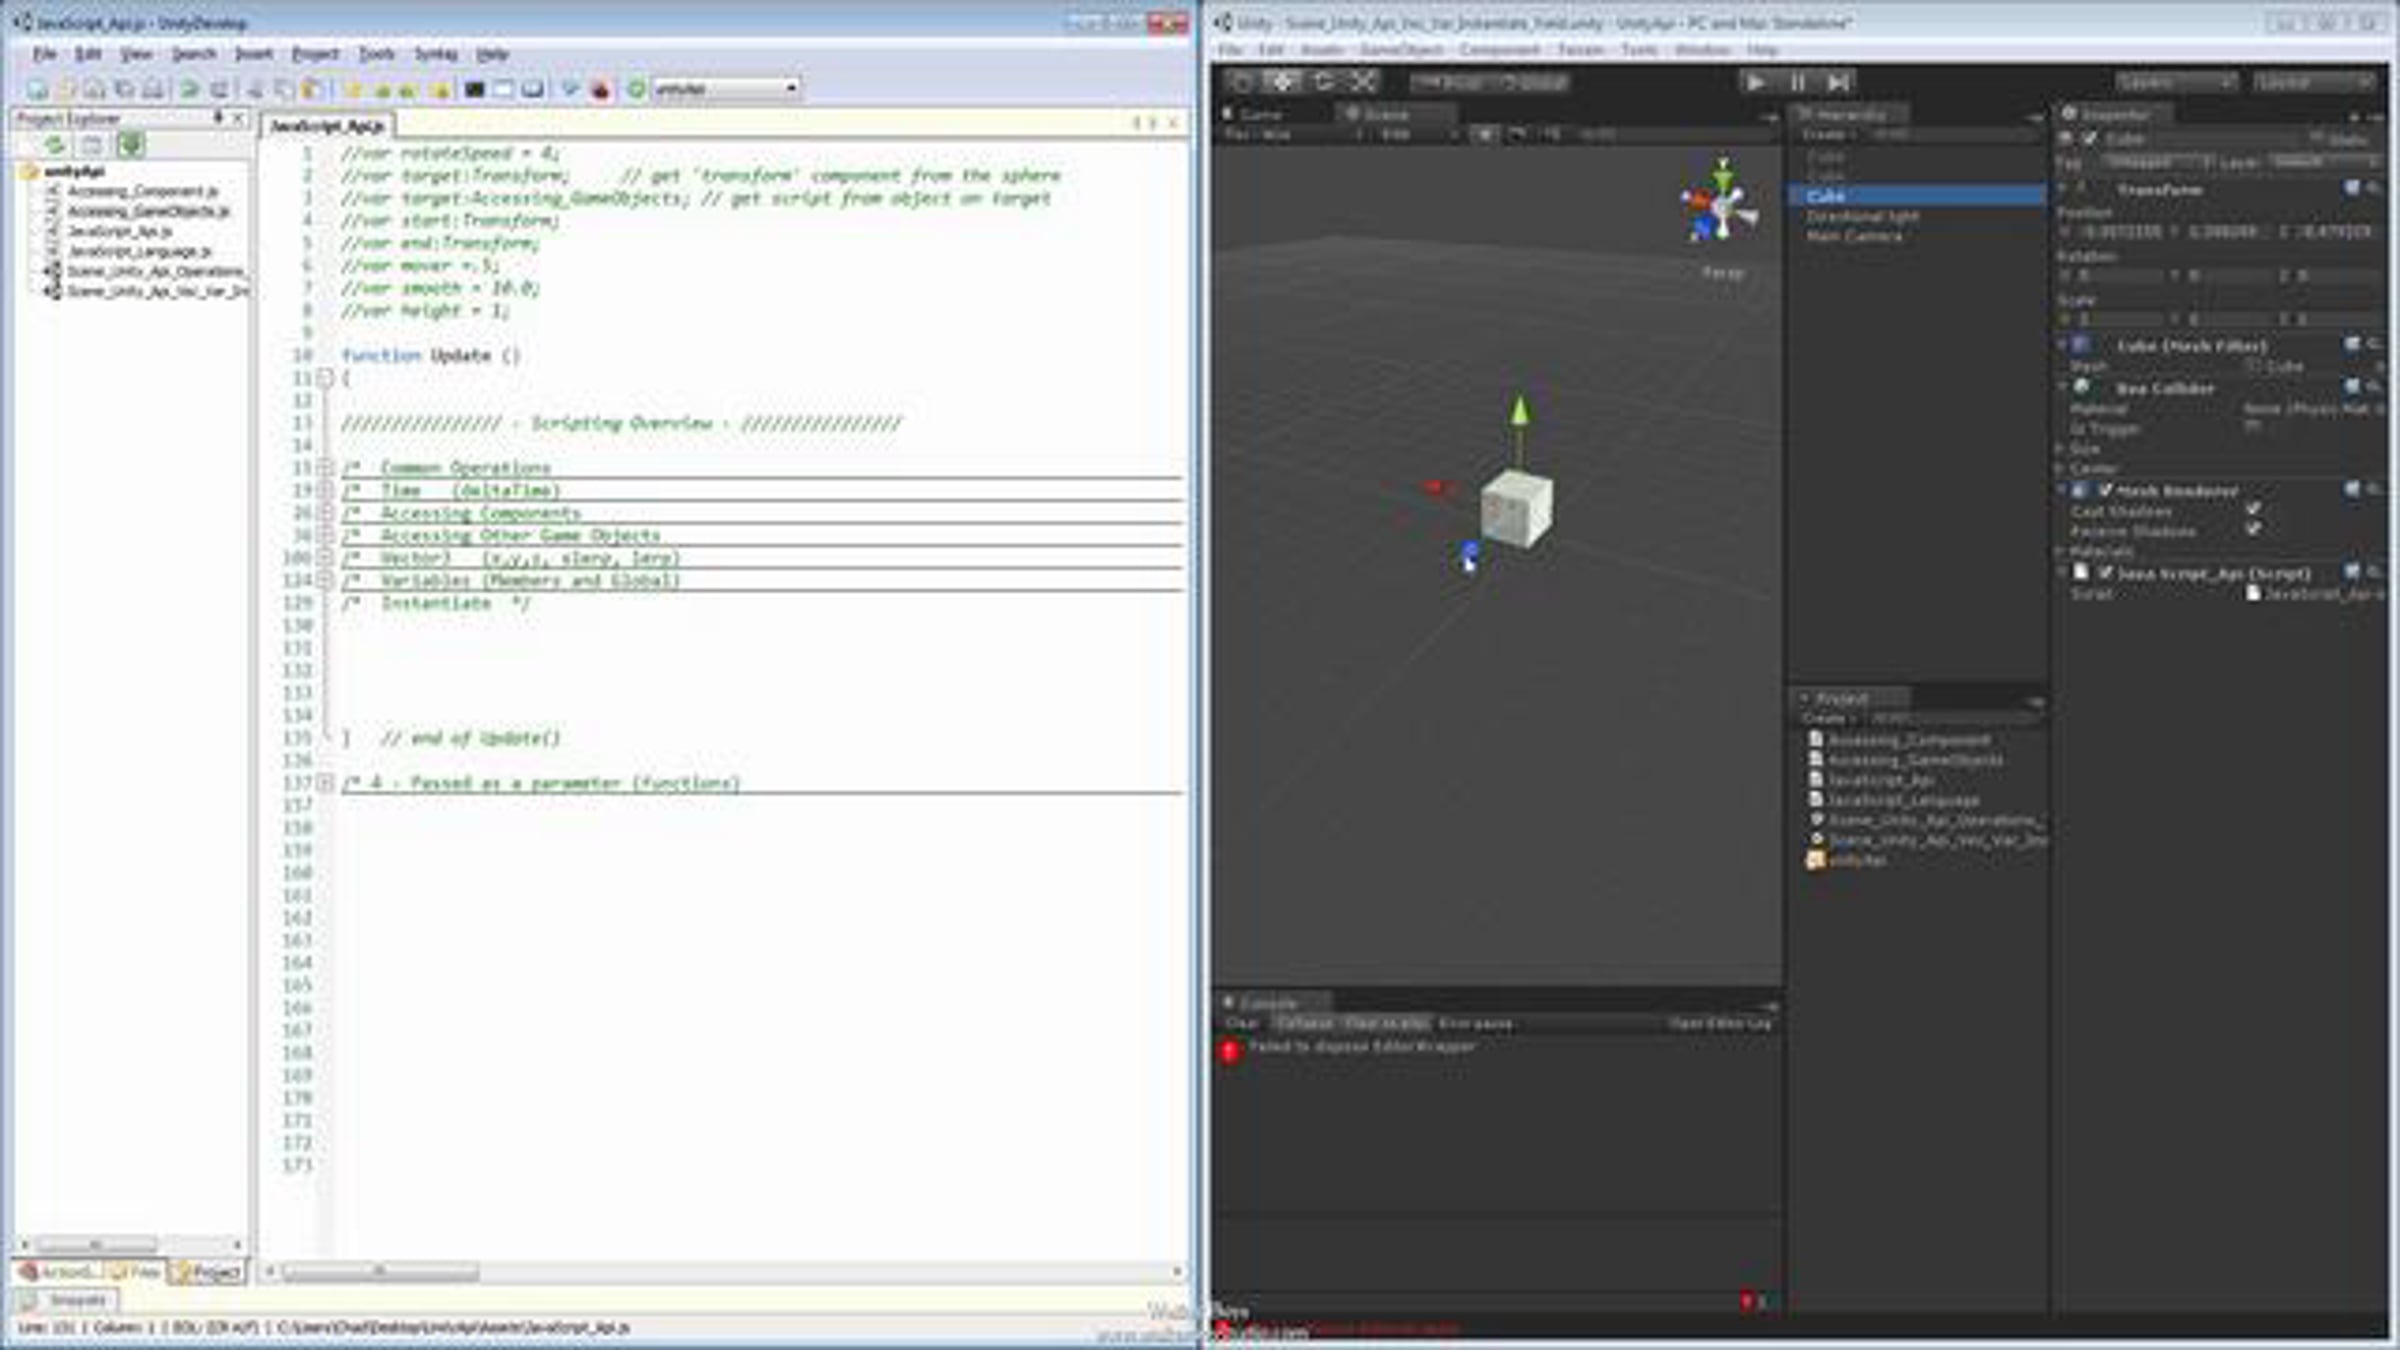The height and width of the screenshot is (1350, 2400).
Task: Open the Layout dropdown in Unity
Action: 2314,82
